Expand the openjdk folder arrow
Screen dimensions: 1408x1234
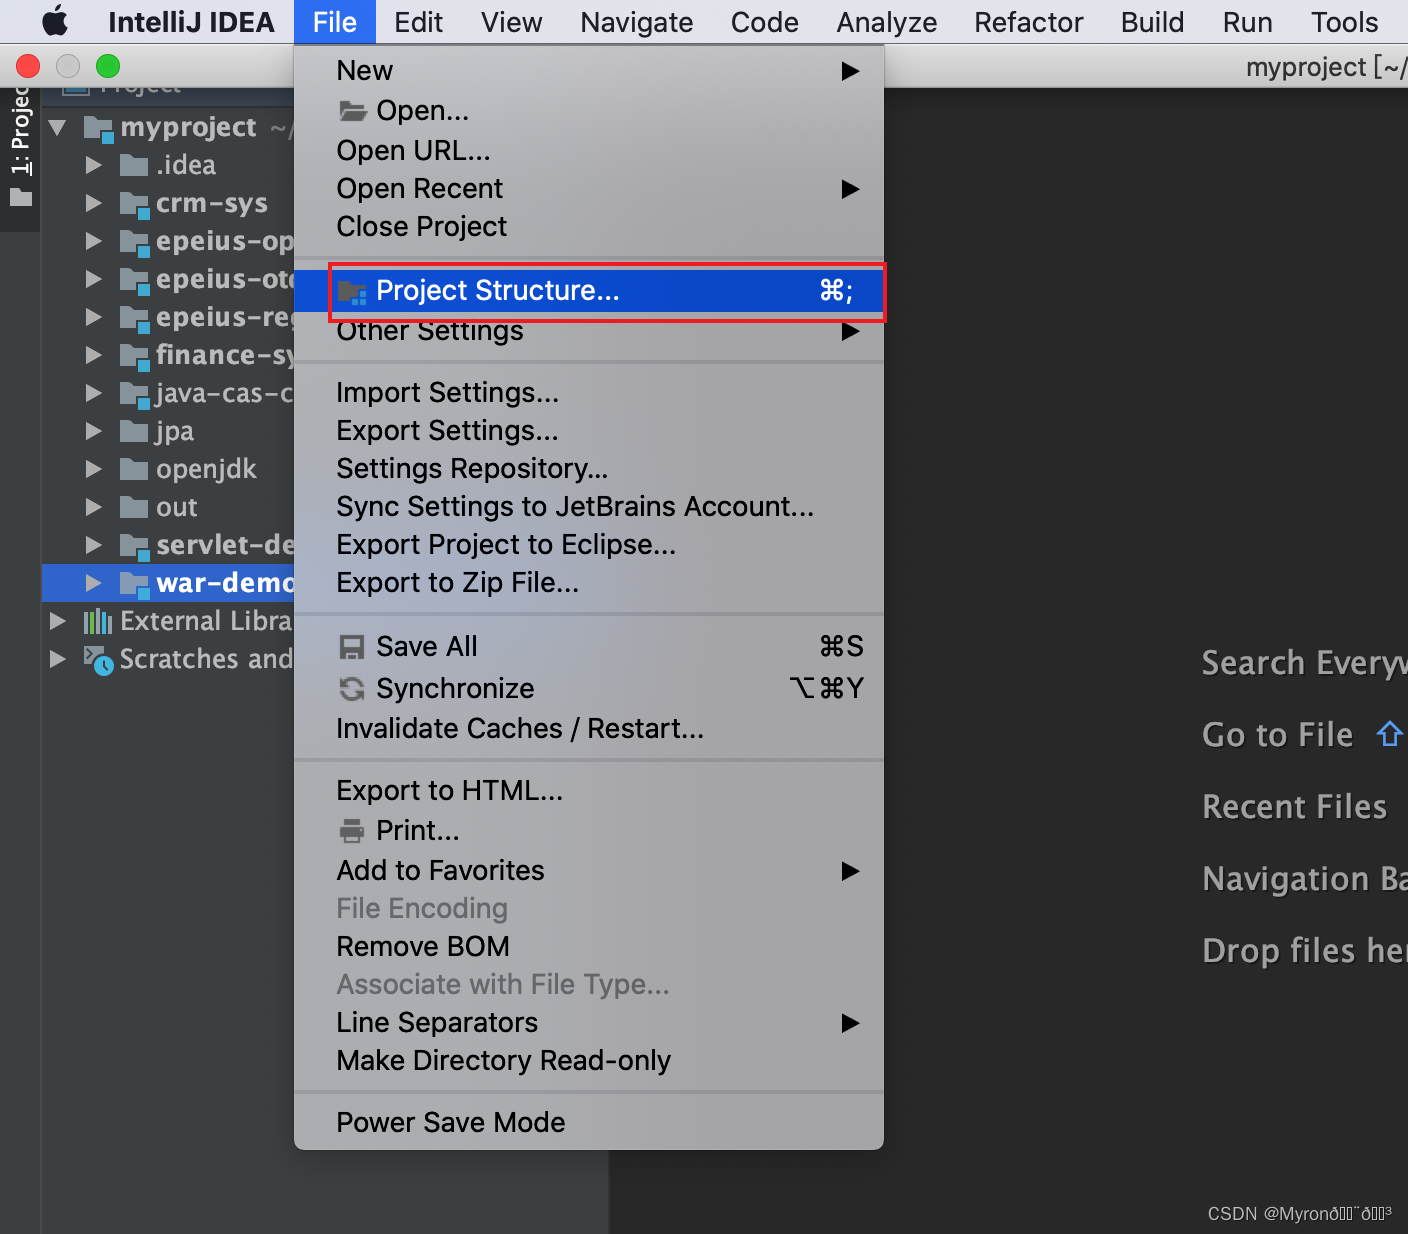point(94,470)
